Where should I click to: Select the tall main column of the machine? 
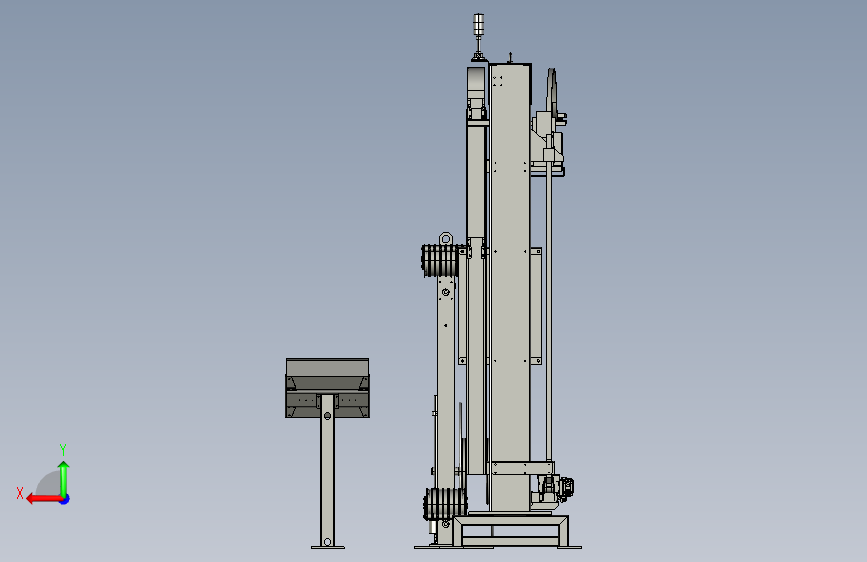click(510, 288)
